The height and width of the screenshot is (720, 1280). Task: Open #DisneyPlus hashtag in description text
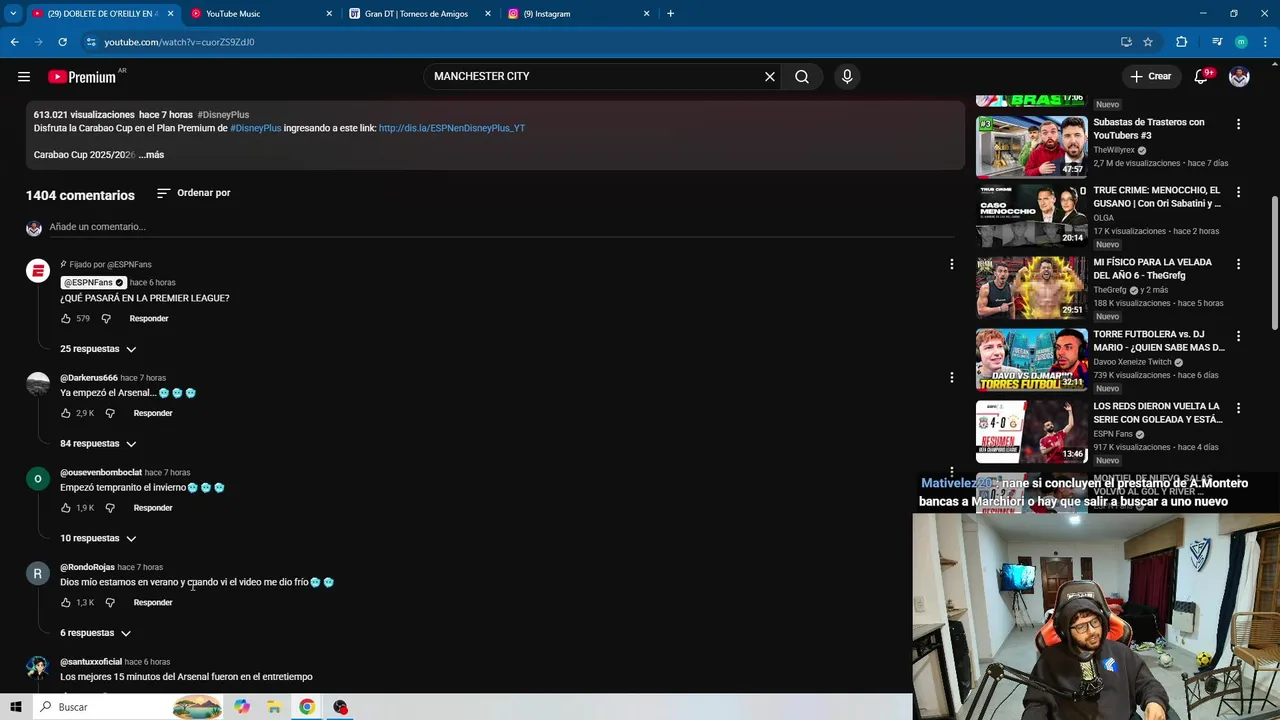(256, 128)
